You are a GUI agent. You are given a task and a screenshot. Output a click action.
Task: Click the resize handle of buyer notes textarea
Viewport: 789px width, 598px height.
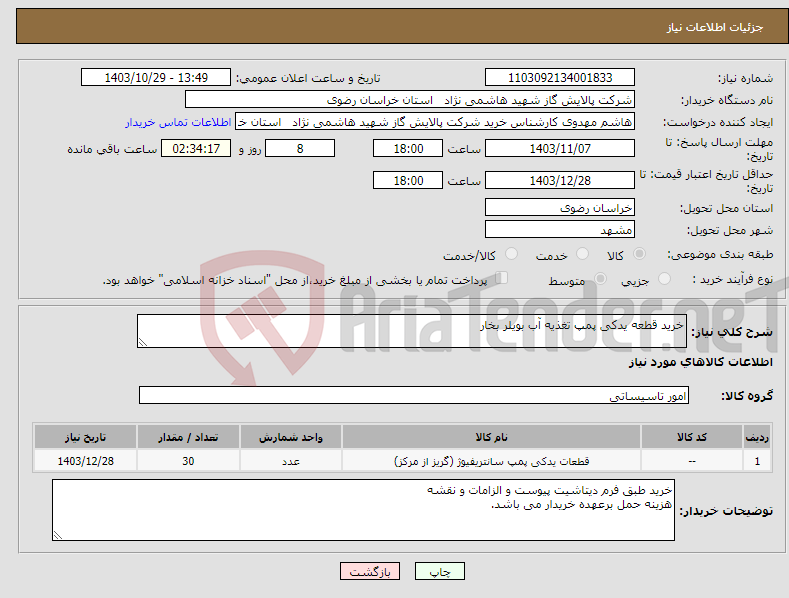pyautogui.click(x=58, y=536)
